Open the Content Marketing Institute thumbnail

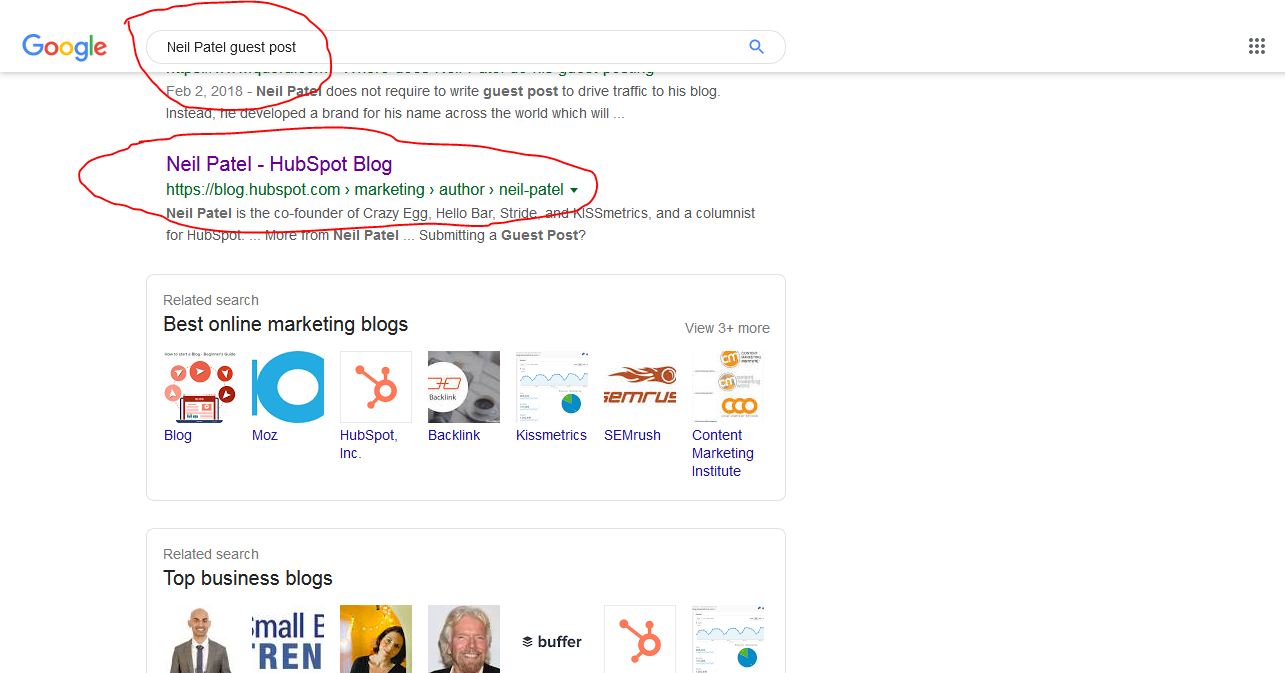click(728, 387)
